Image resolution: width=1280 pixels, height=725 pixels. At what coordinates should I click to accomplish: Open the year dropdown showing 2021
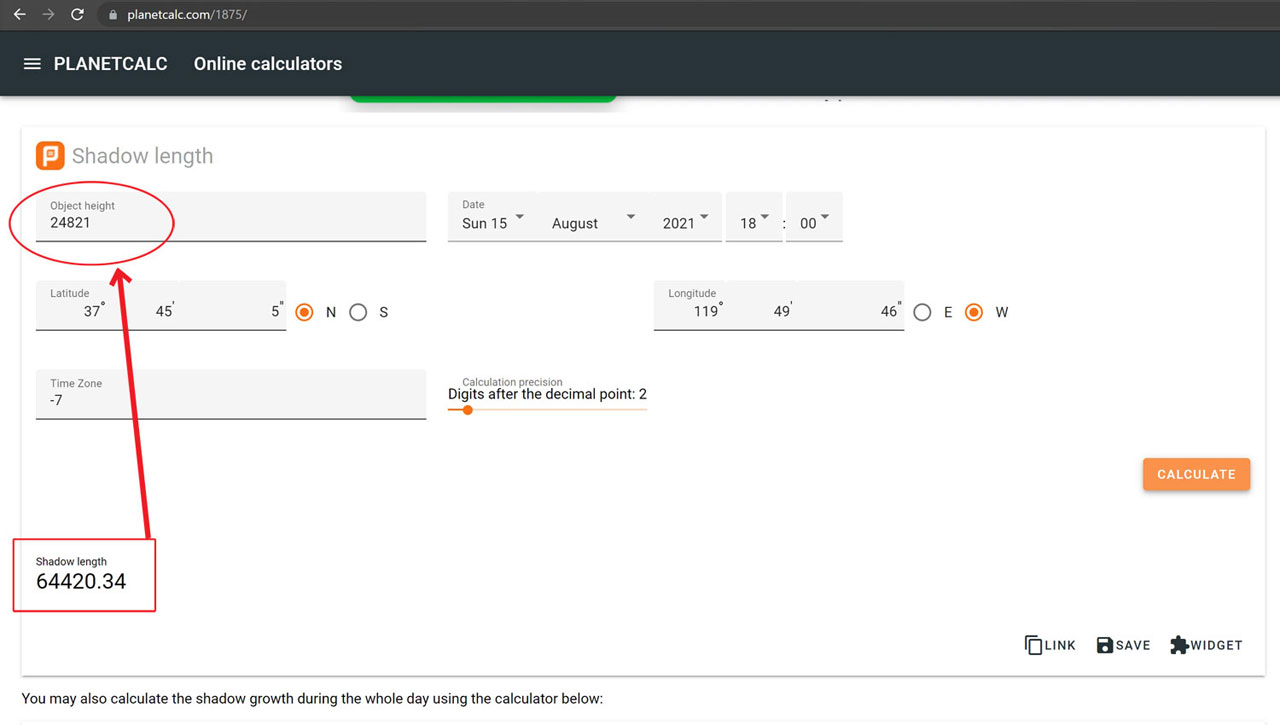(x=685, y=222)
